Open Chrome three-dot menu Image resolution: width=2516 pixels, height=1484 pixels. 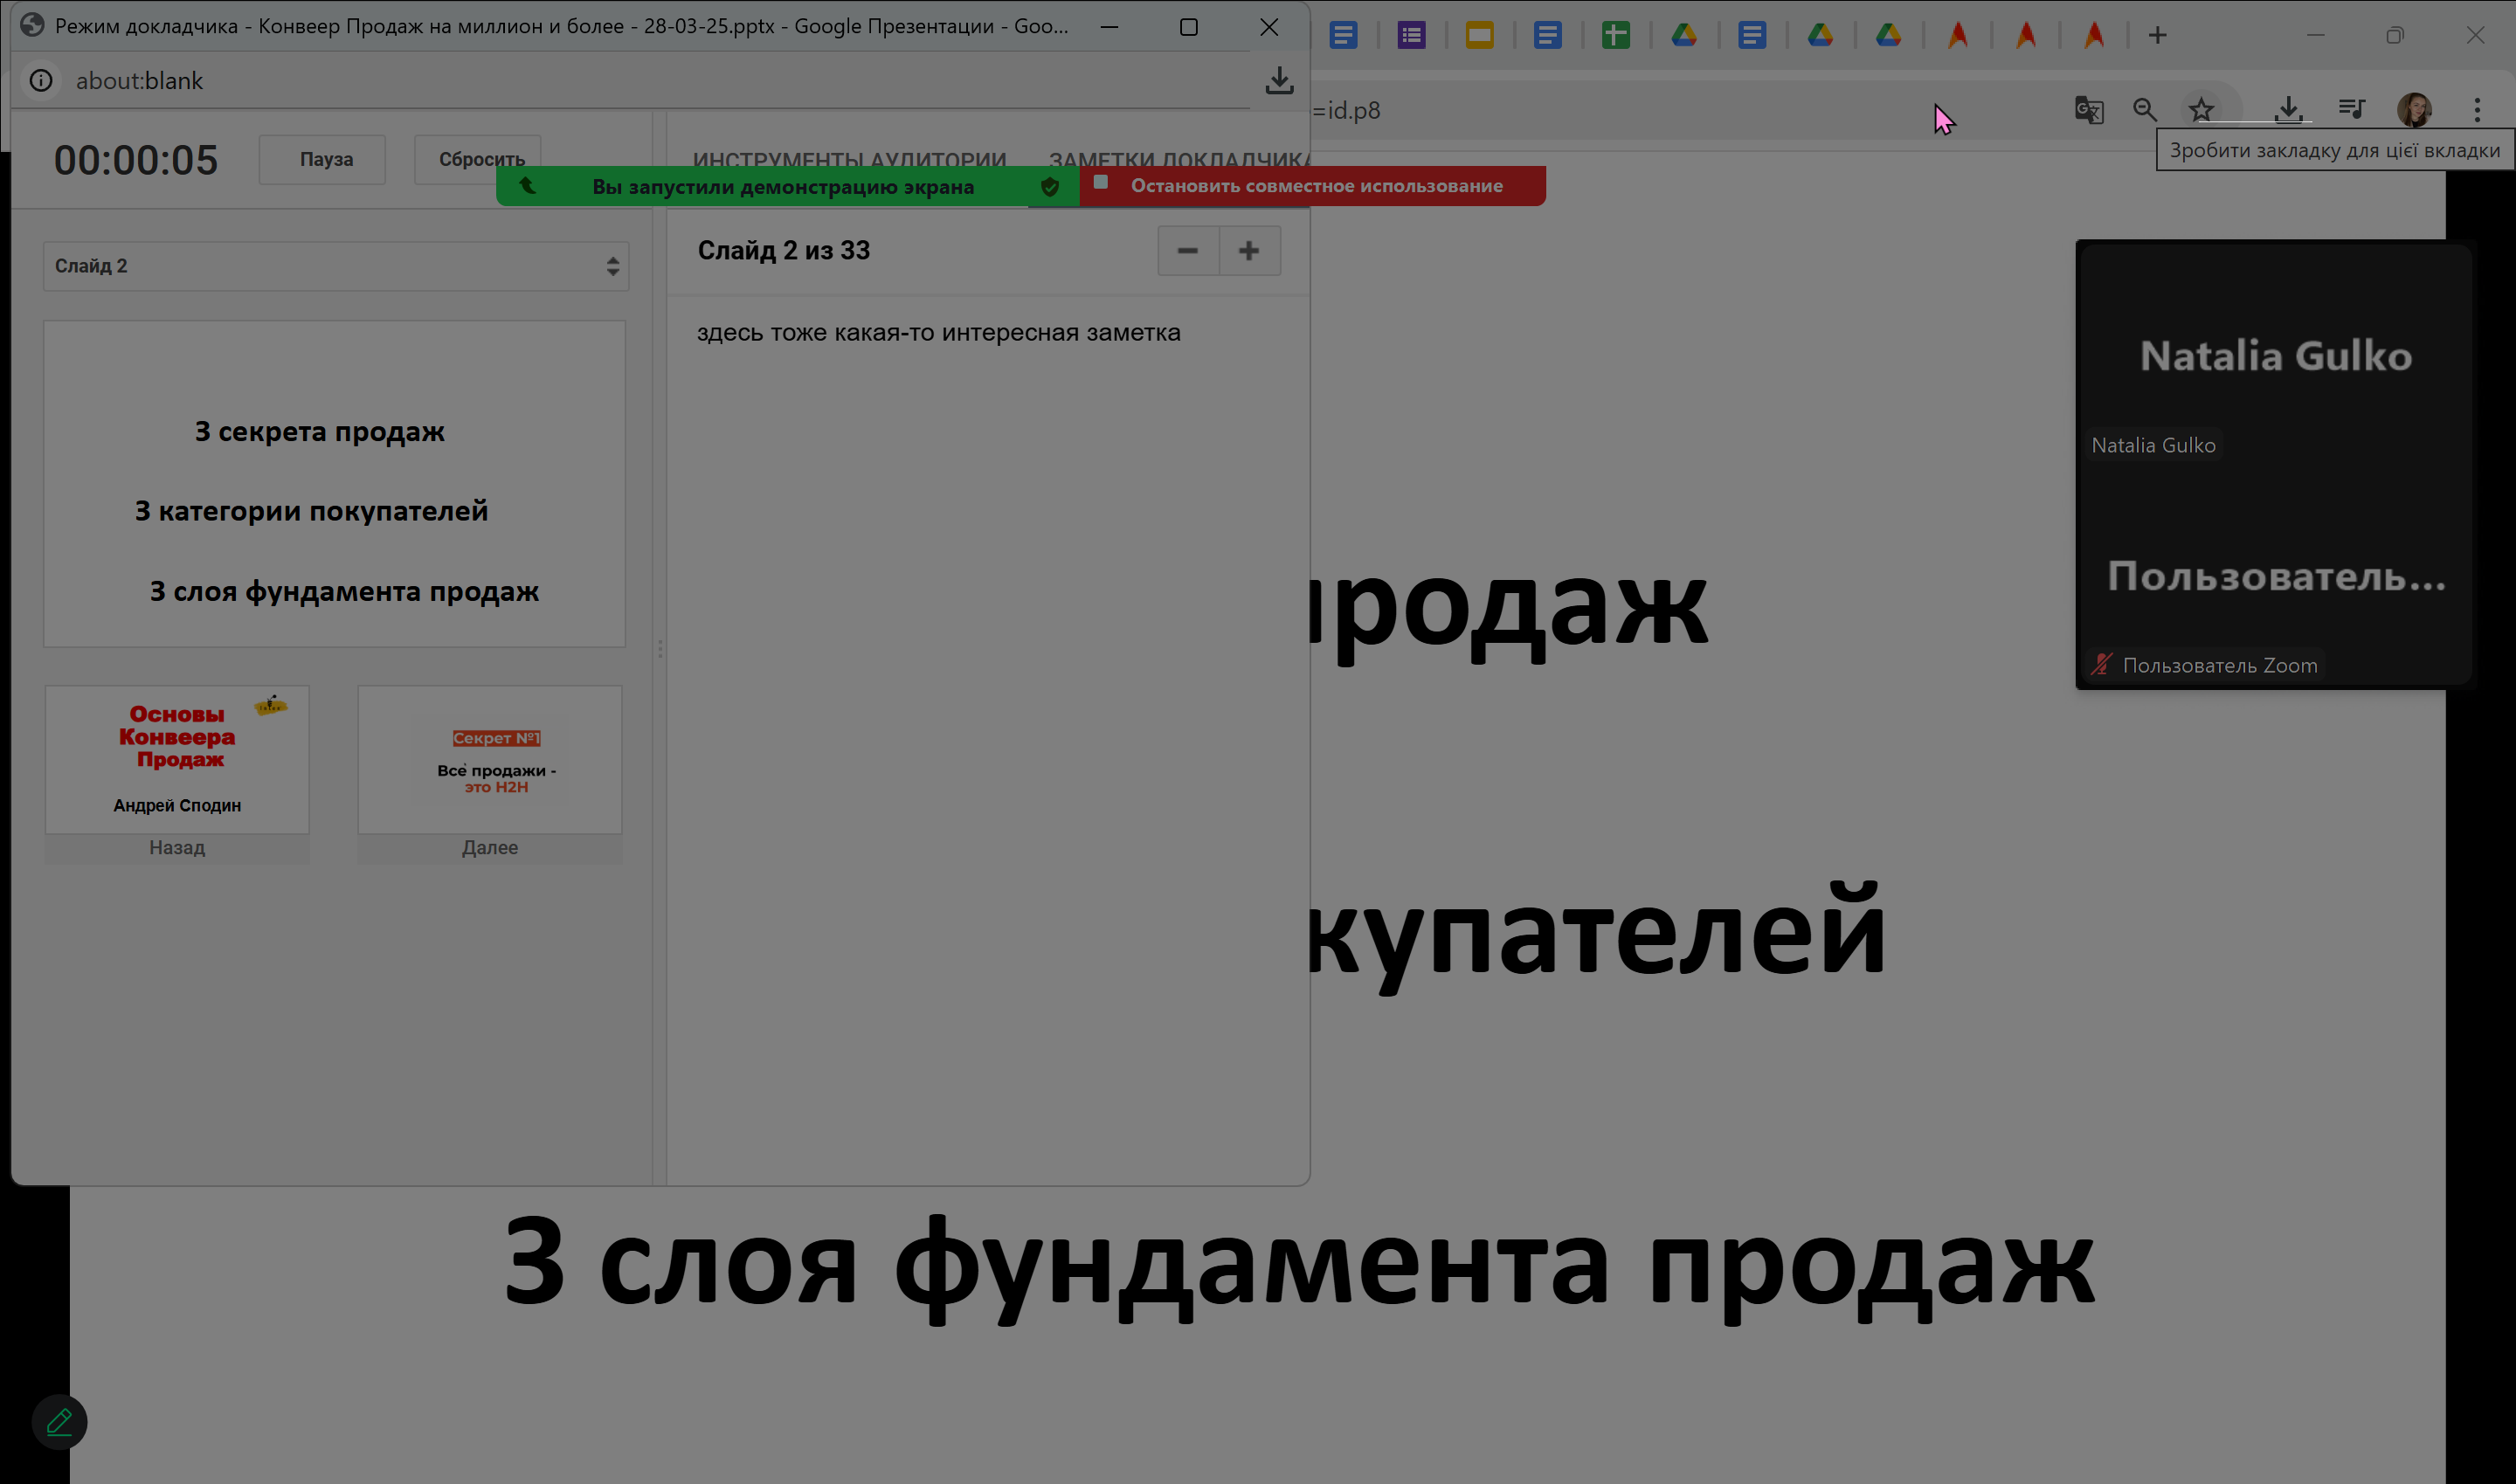click(2477, 110)
